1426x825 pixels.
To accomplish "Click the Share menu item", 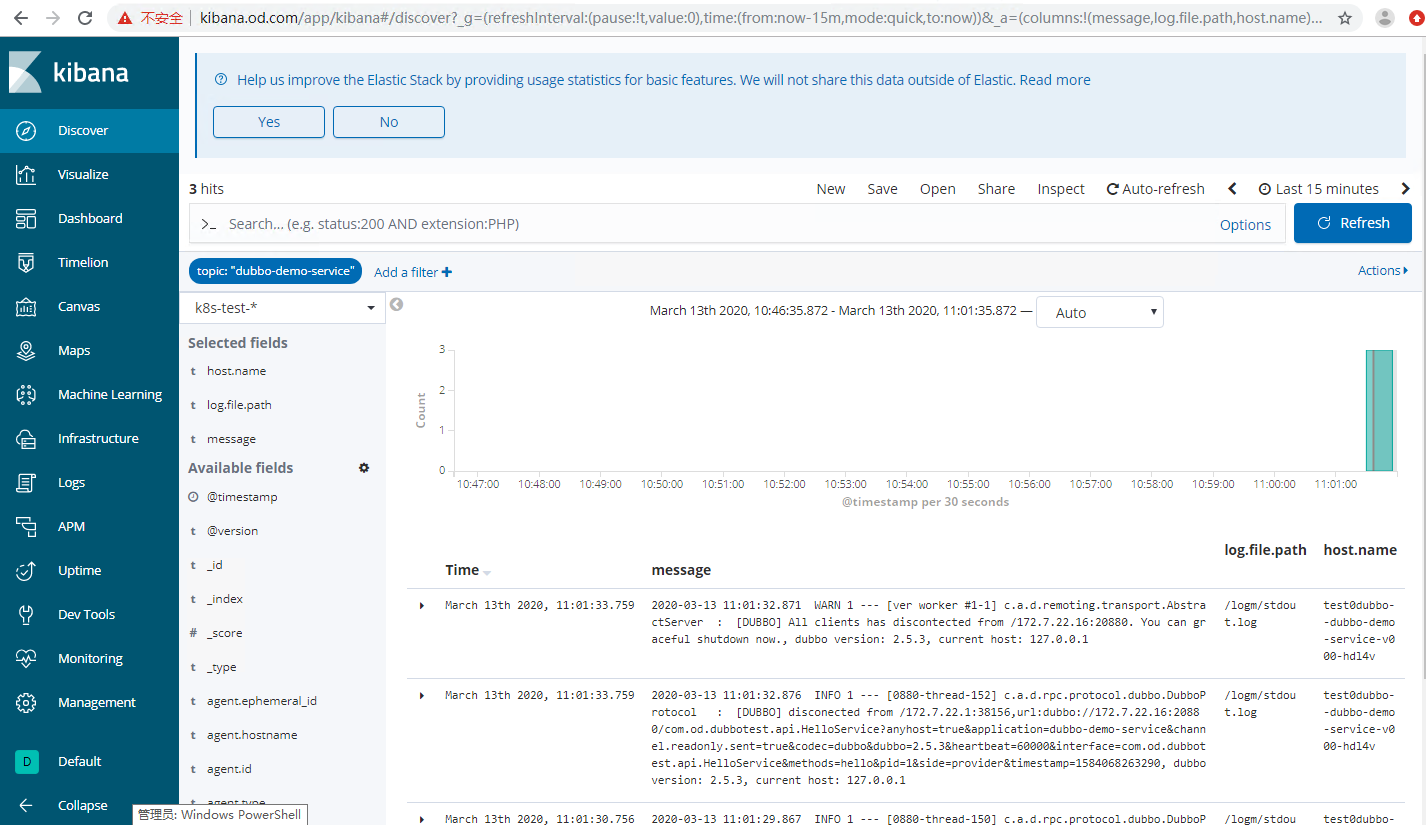I will 995,189.
